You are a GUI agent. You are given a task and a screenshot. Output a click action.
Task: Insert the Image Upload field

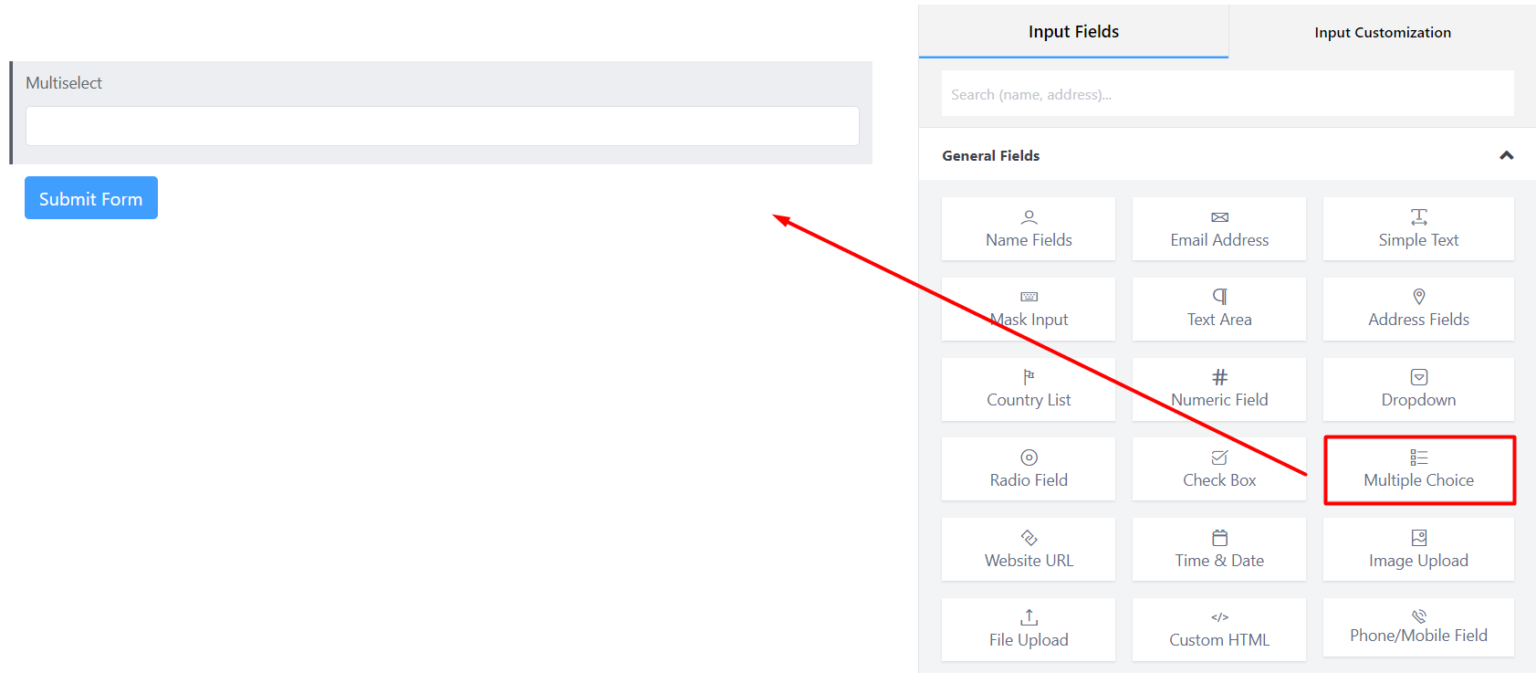click(1418, 549)
